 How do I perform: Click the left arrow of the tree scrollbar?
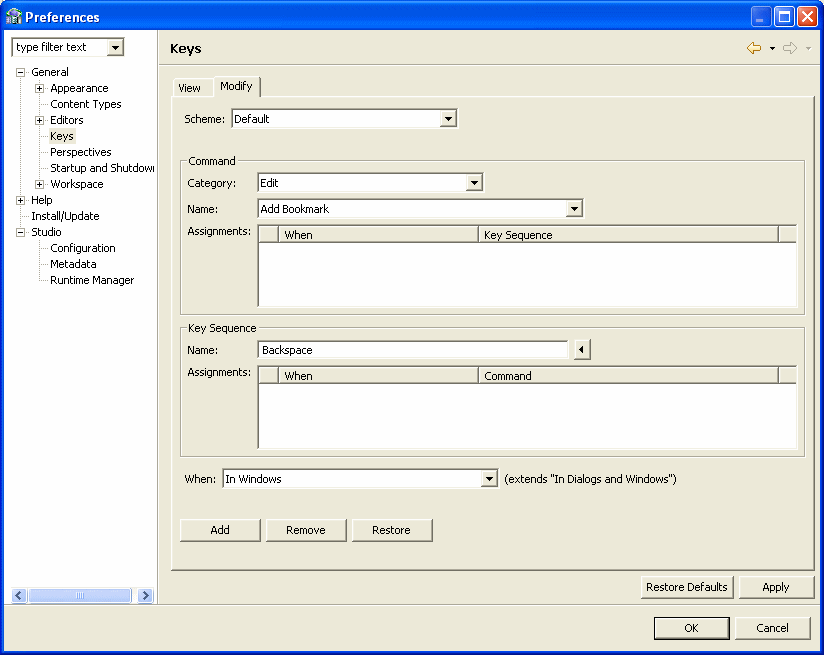point(17,594)
